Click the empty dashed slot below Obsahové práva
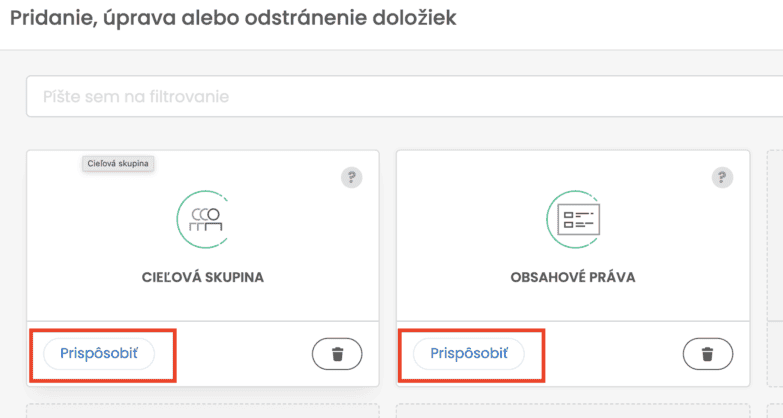 (x=573, y=410)
